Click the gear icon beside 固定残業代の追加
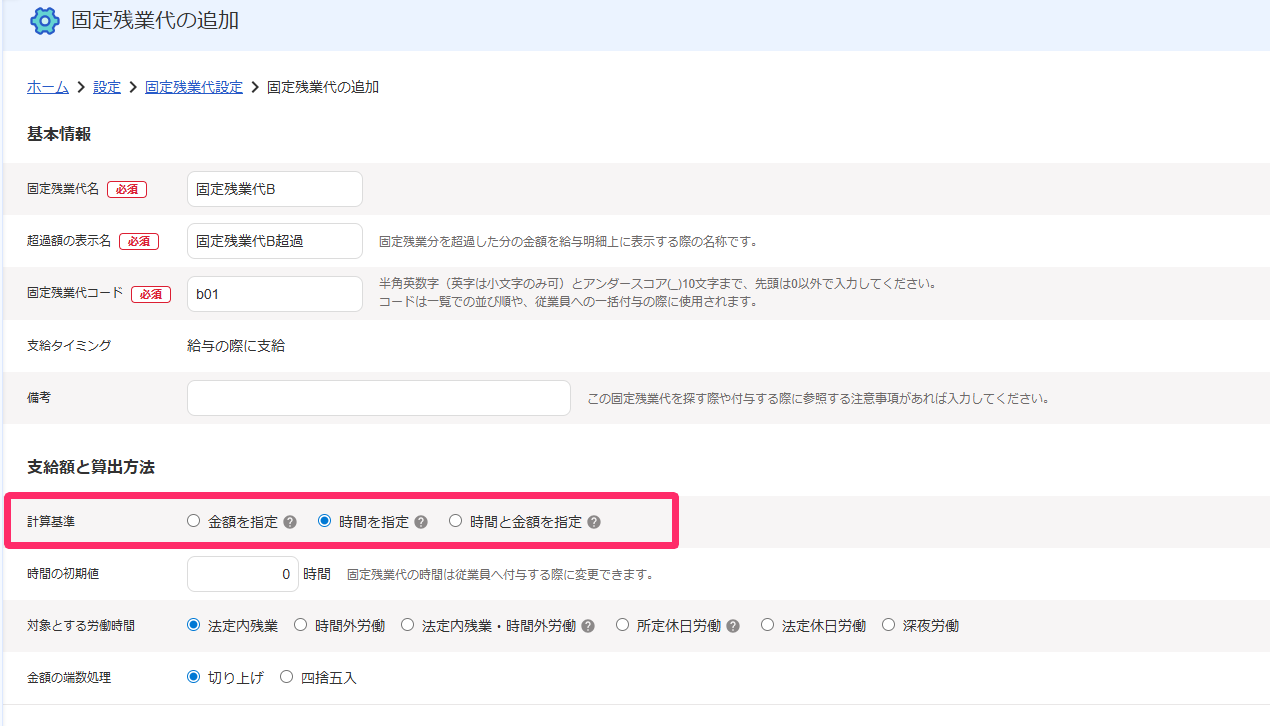This screenshot has width=1270, height=726. (x=45, y=21)
